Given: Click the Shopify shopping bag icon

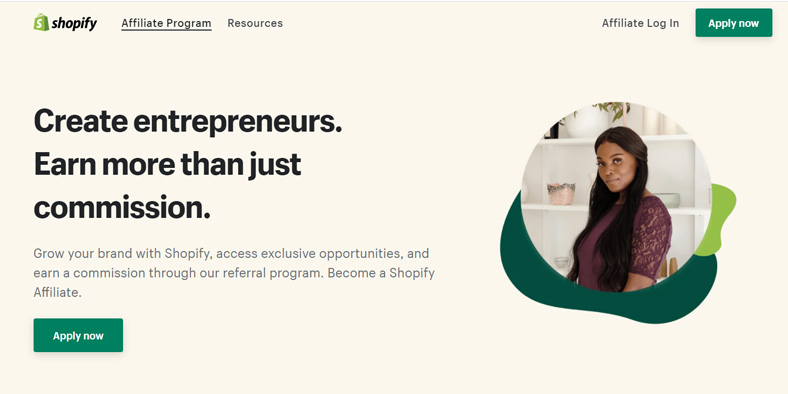Looking at the screenshot, I should [41, 22].
